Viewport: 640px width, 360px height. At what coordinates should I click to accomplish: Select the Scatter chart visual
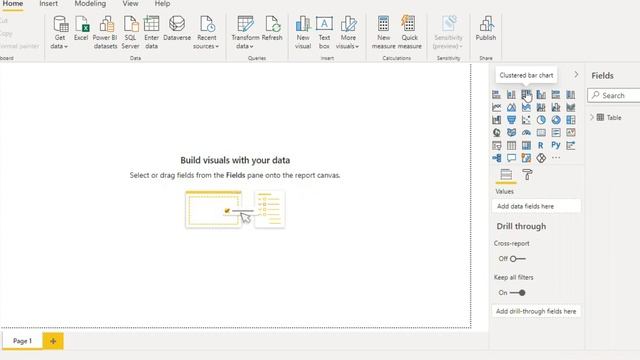(x=526, y=120)
